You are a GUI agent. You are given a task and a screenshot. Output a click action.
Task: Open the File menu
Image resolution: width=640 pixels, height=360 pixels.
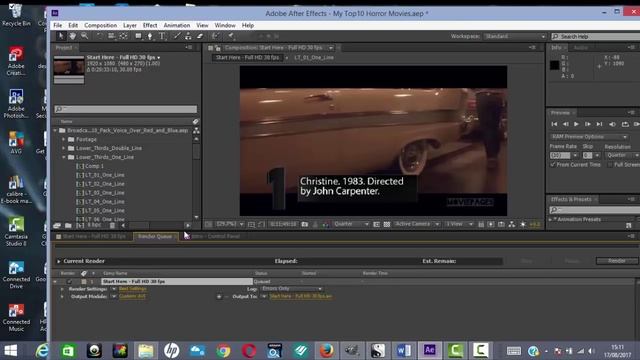click(58, 25)
